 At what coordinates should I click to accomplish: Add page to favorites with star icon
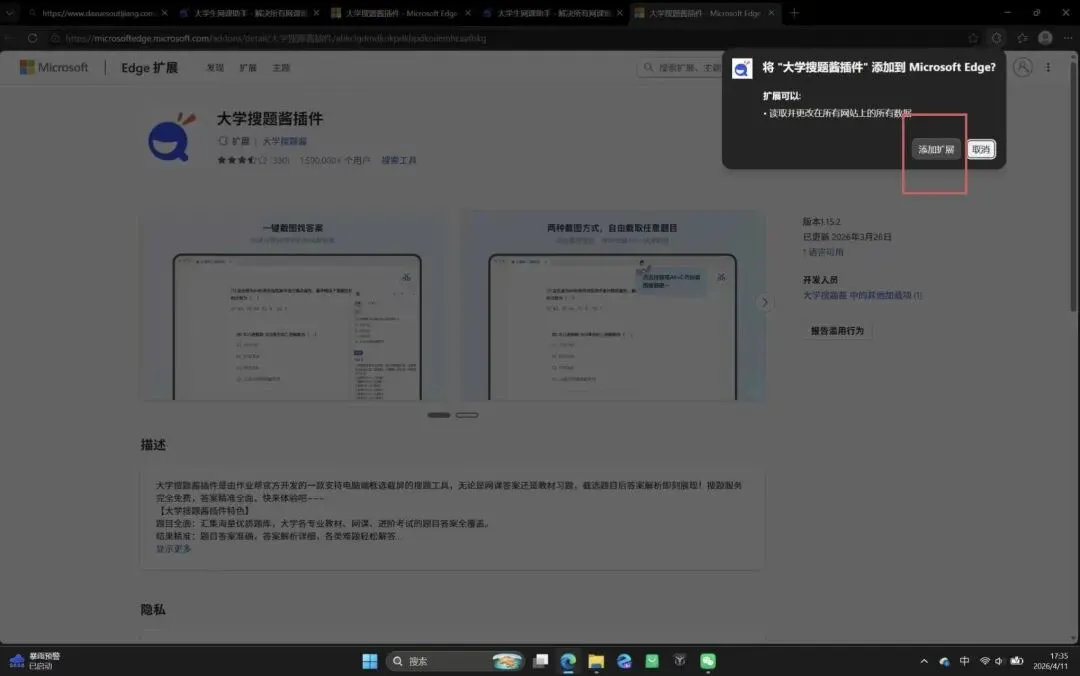973,39
